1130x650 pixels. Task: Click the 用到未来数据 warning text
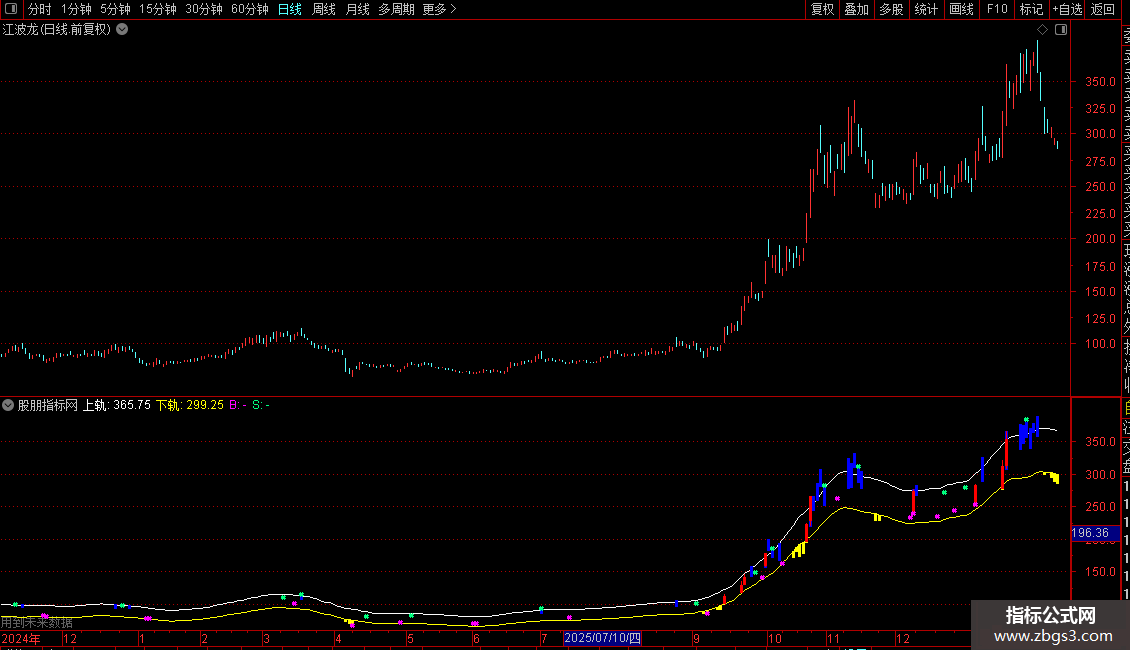(37, 623)
